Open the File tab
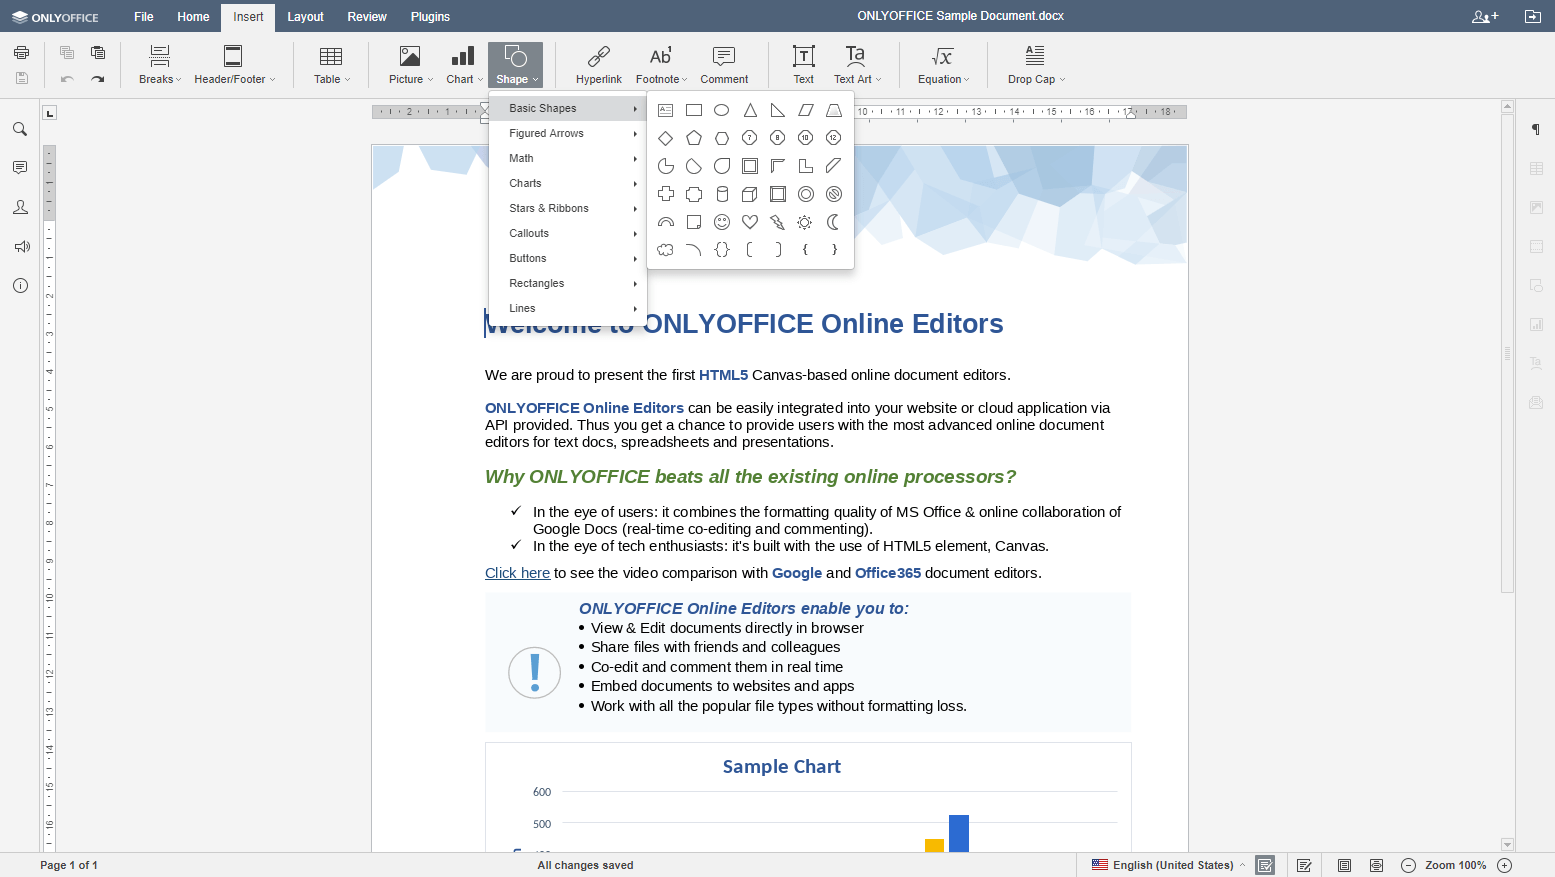Screen dimensions: 1555x877 click(x=144, y=17)
